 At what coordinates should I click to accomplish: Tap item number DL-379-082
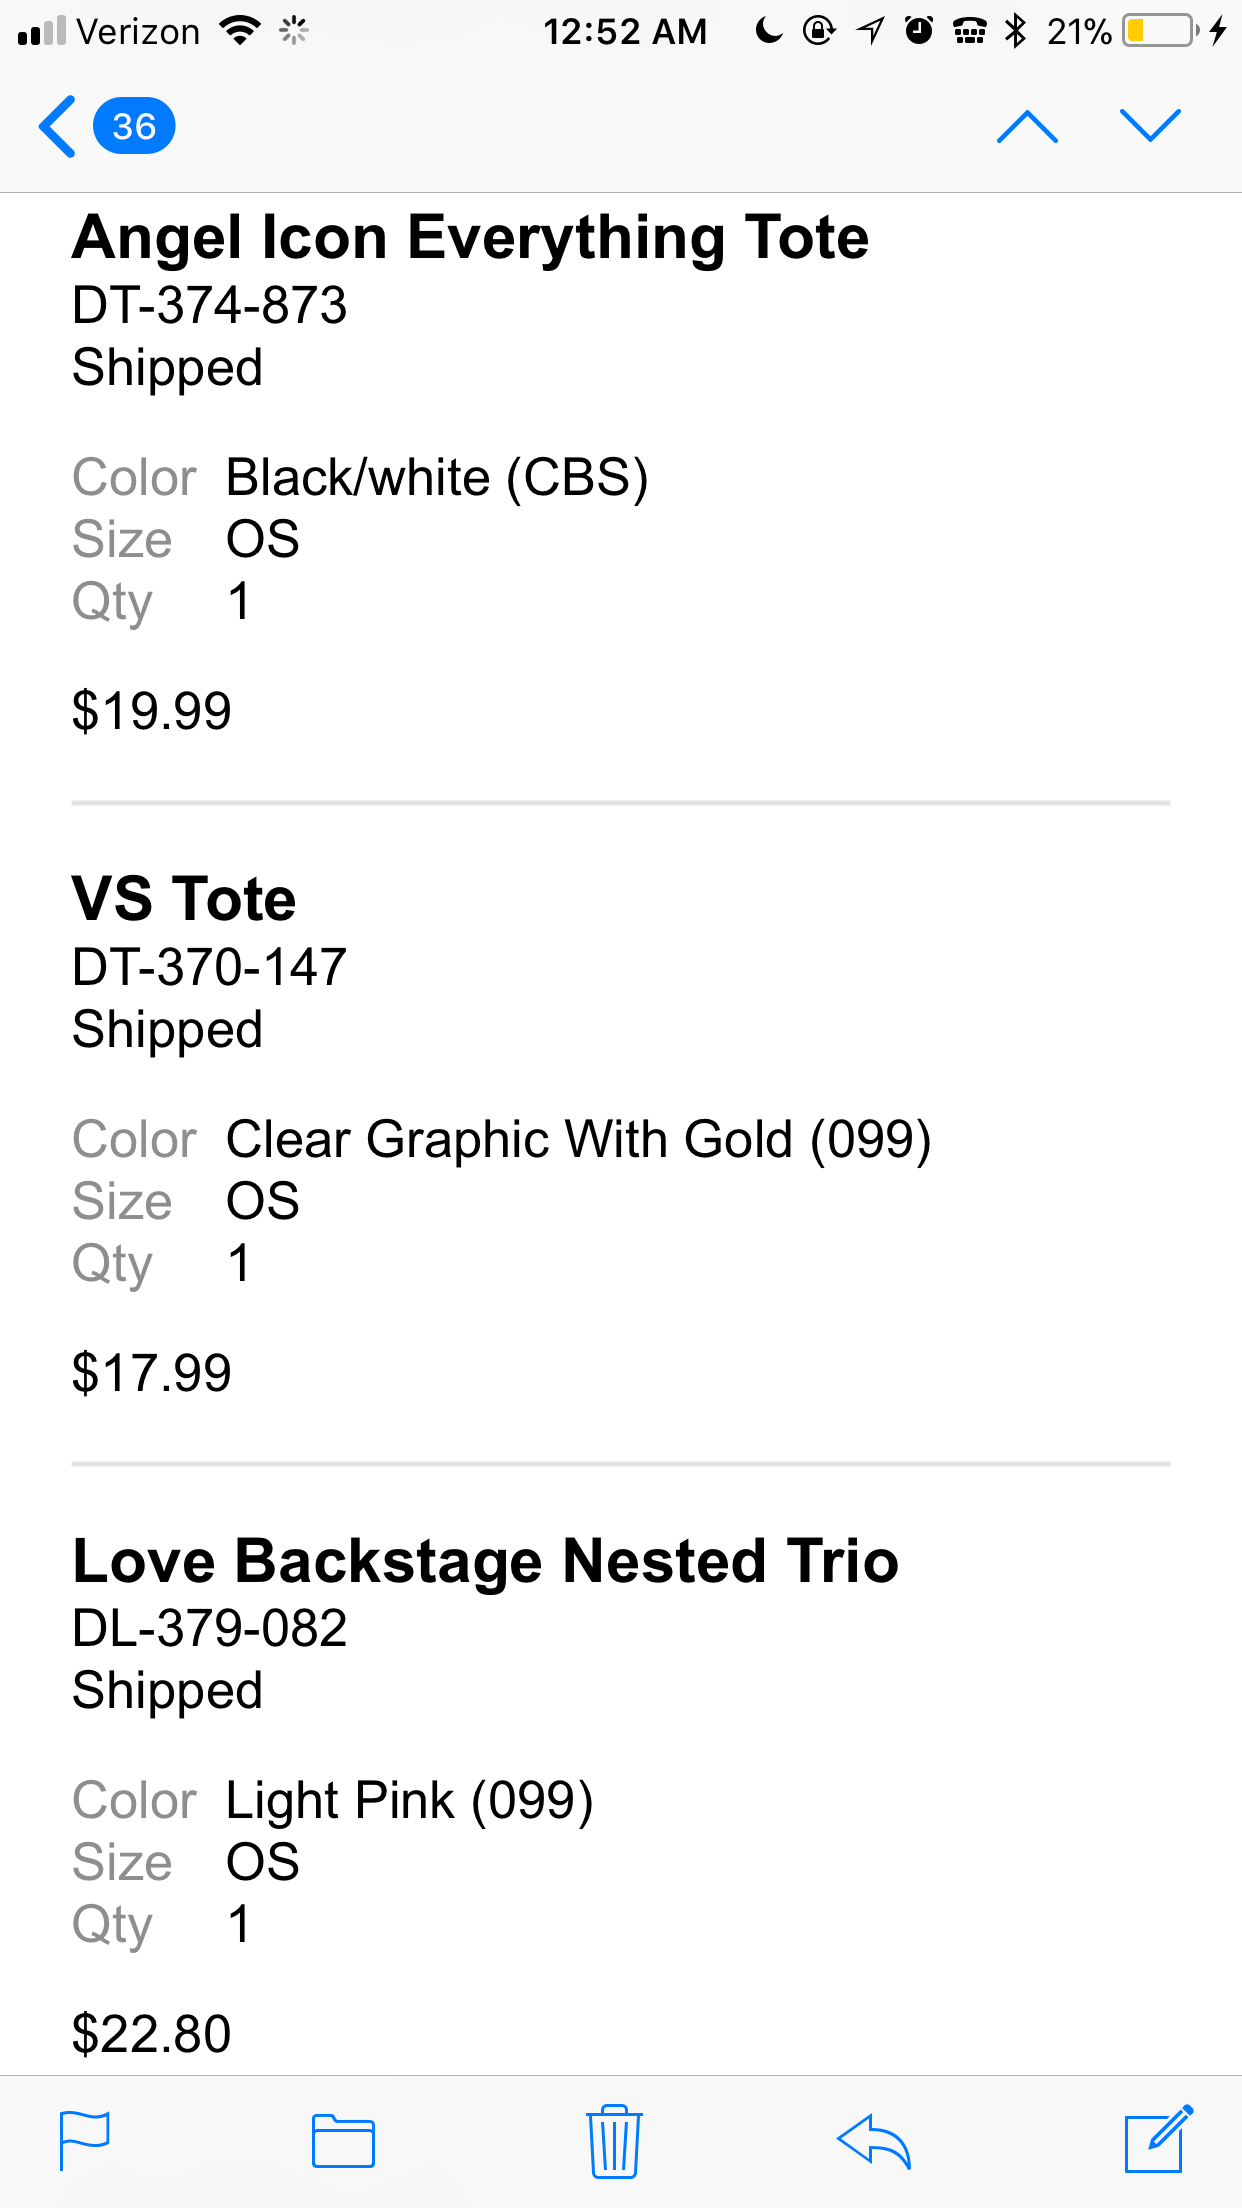click(x=209, y=1628)
